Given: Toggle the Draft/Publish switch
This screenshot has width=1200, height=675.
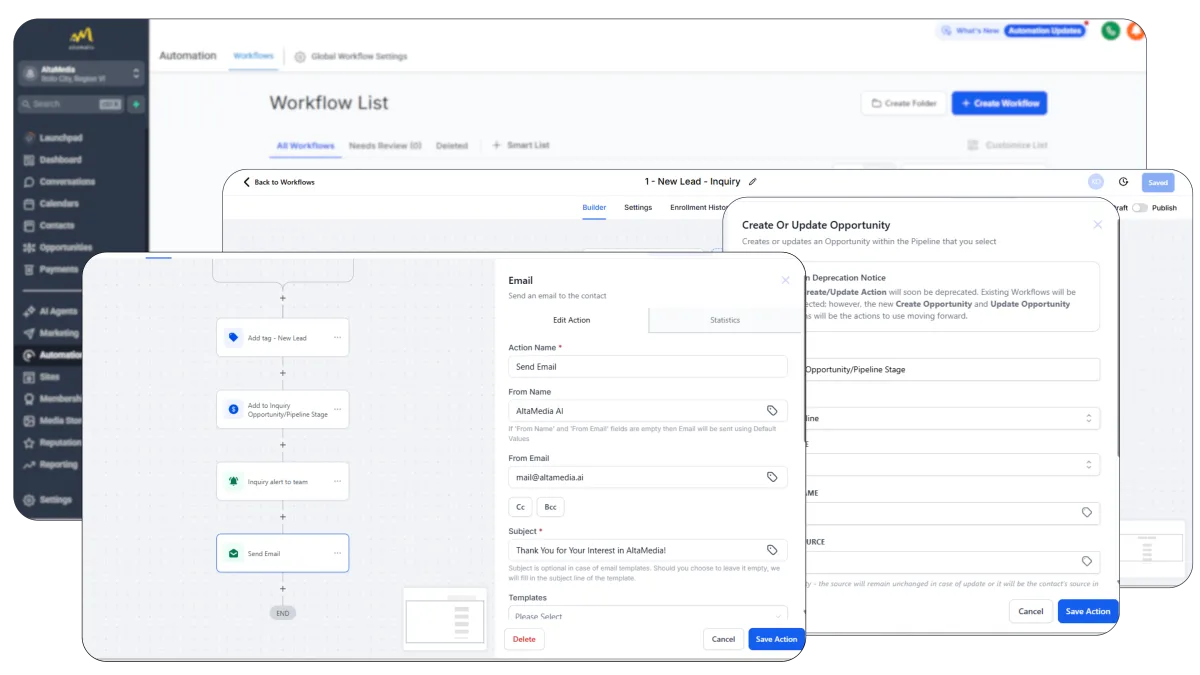Looking at the screenshot, I should click(1140, 208).
